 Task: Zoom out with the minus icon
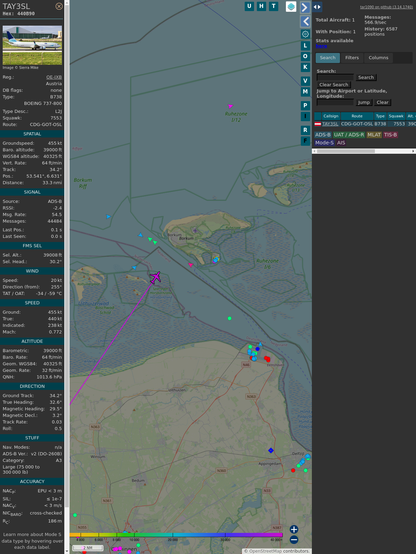click(x=294, y=540)
